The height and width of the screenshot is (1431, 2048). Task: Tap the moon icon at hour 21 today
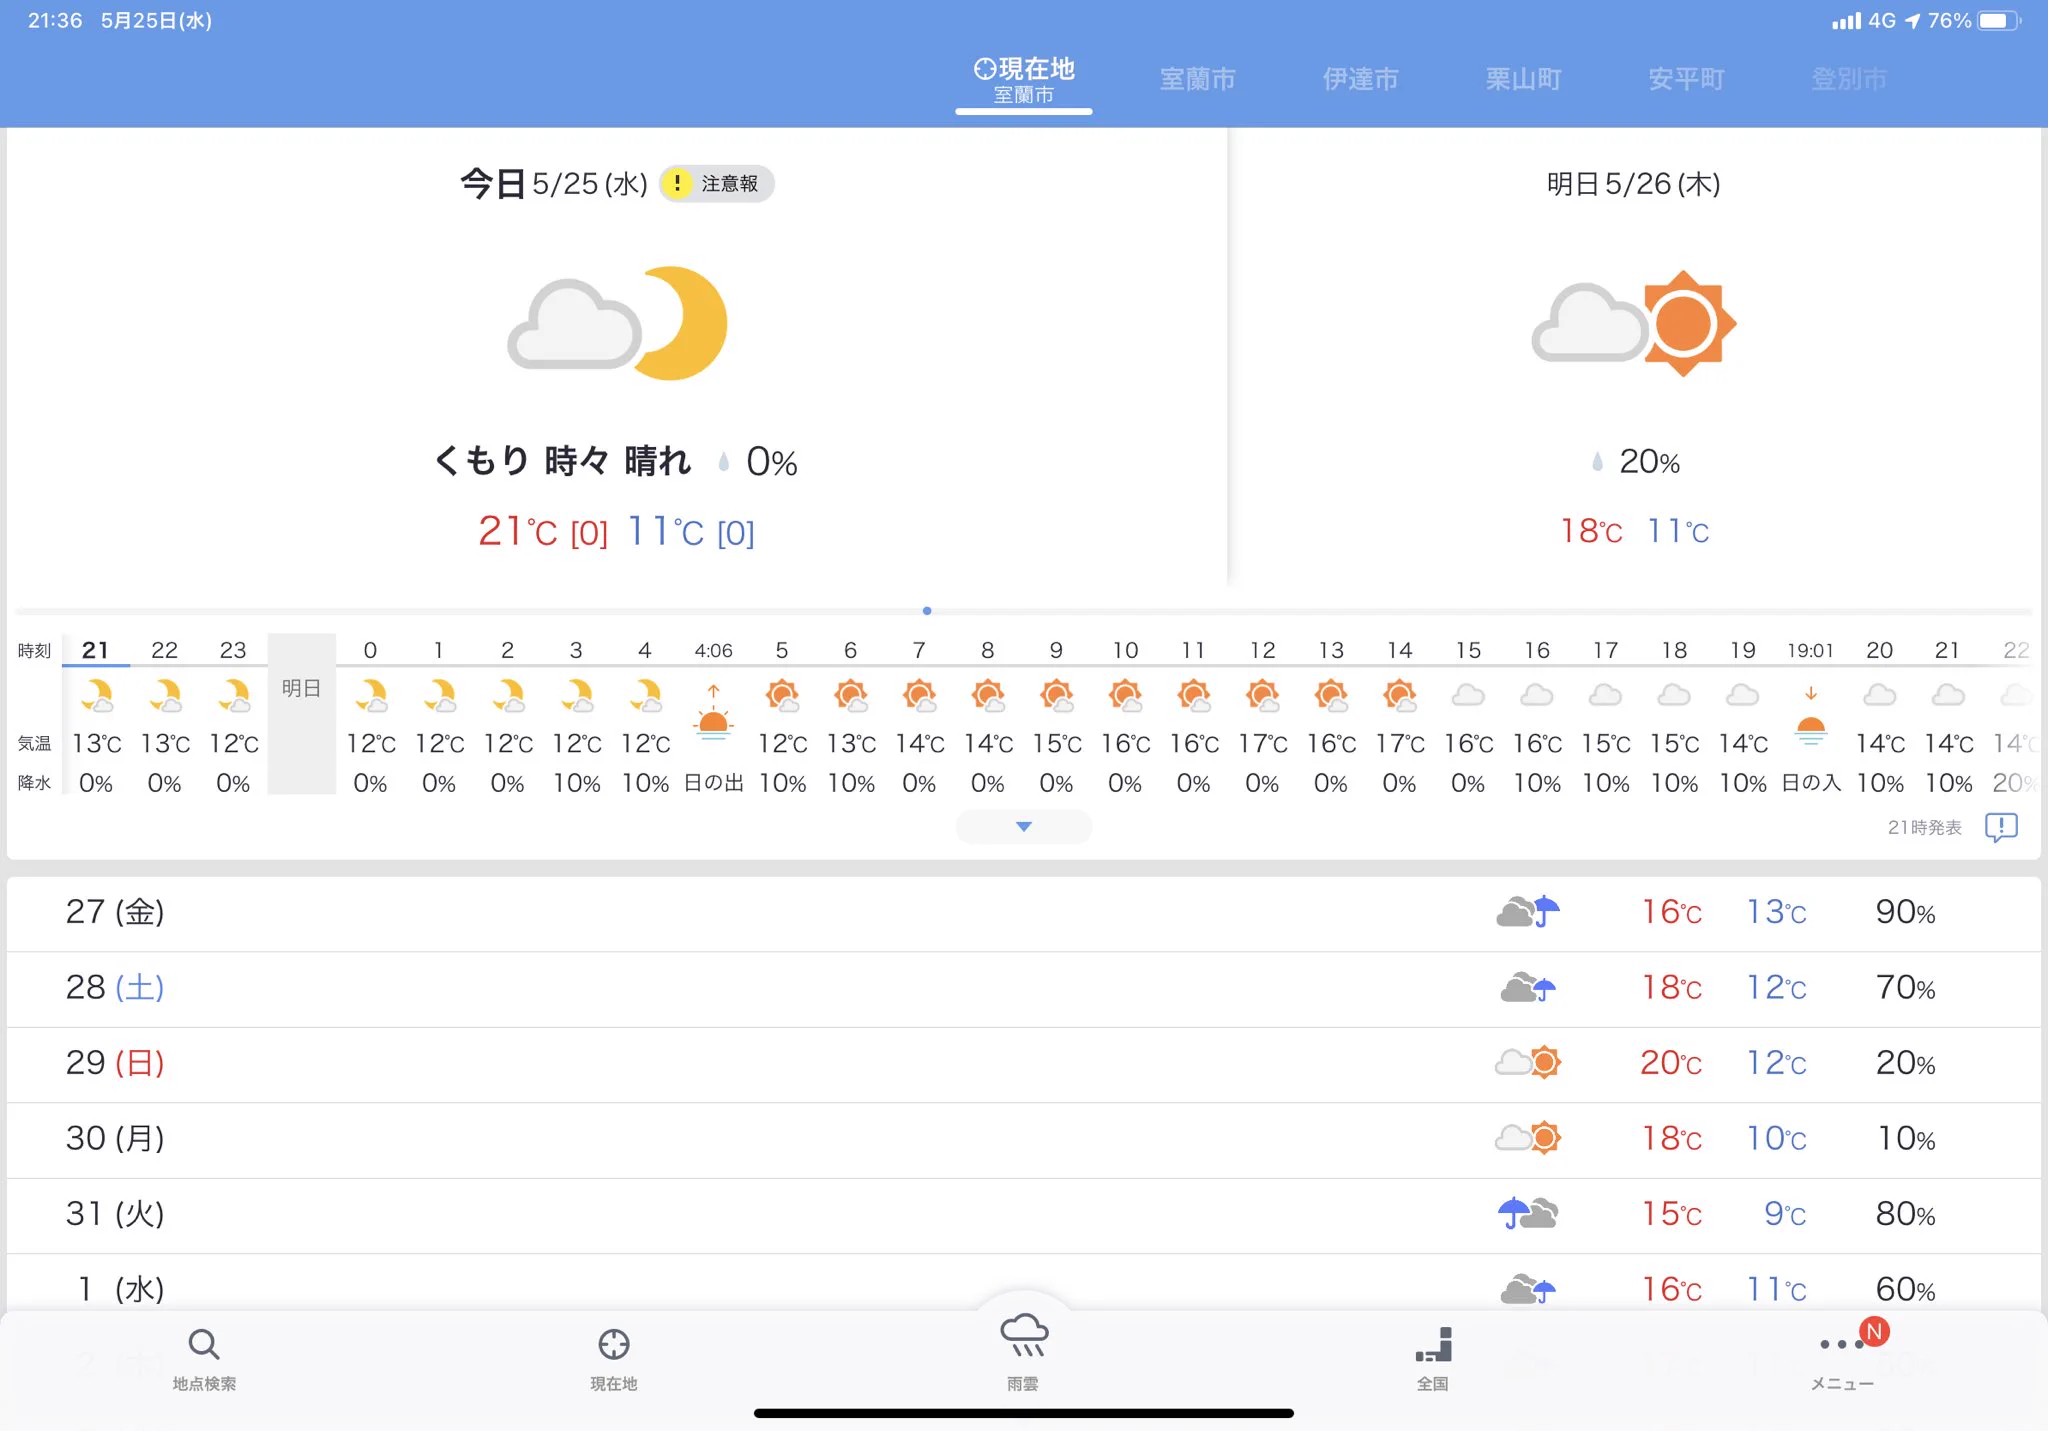[x=97, y=695]
